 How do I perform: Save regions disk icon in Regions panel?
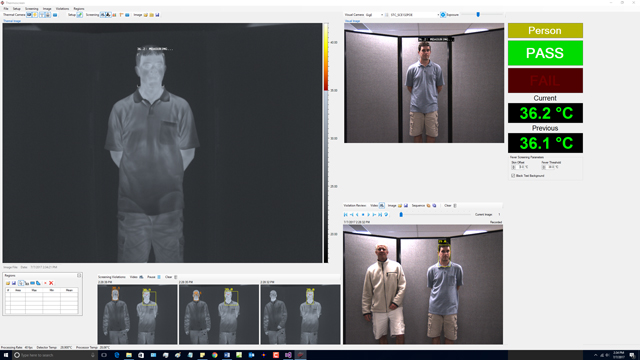(13, 283)
